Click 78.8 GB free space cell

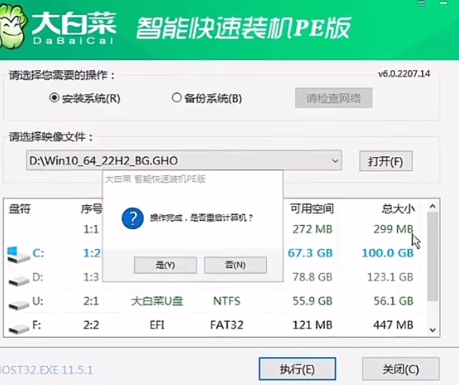312,277
